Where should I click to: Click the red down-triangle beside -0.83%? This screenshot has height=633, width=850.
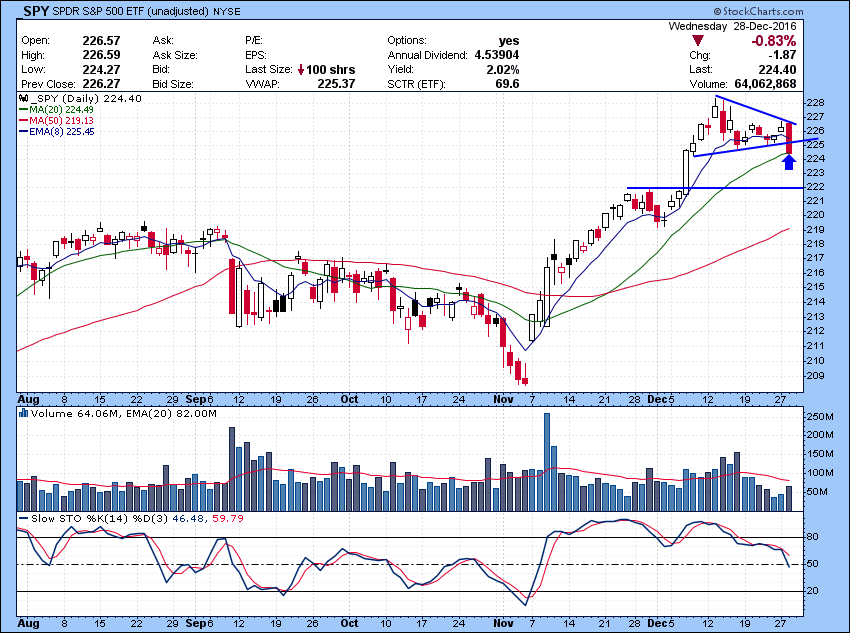point(698,41)
